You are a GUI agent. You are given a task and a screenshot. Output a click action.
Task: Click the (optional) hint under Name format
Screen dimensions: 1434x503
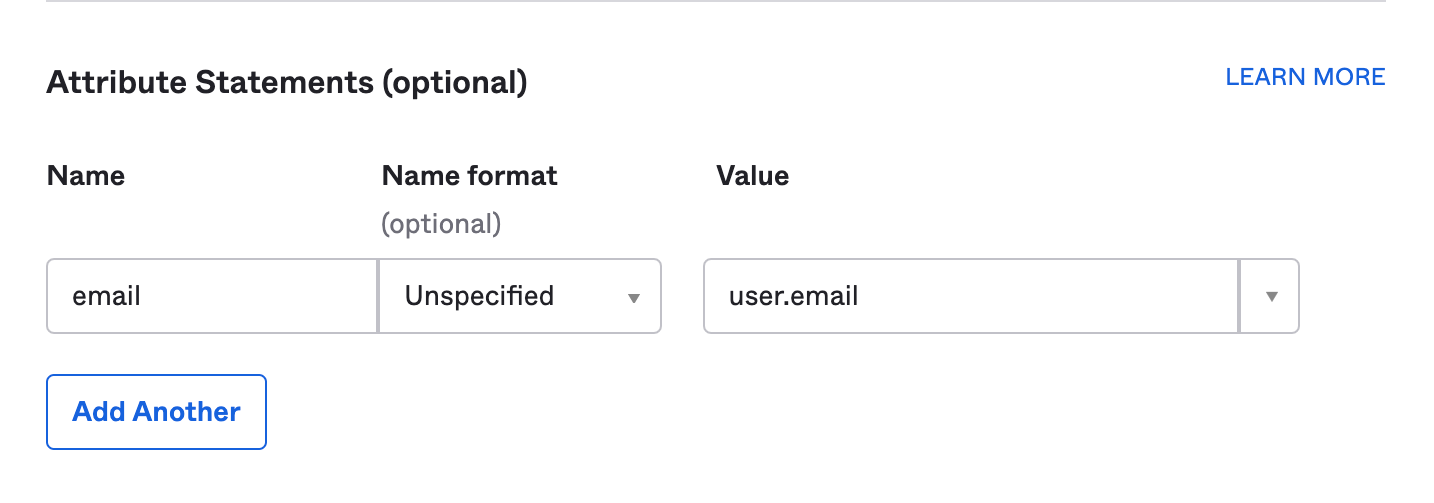pyautogui.click(x=441, y=223)
